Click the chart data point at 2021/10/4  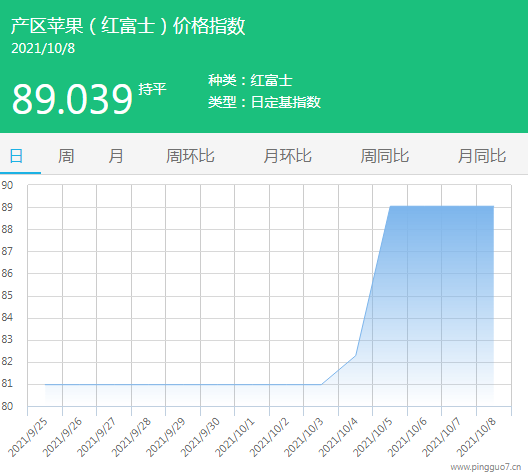[356, 355]
